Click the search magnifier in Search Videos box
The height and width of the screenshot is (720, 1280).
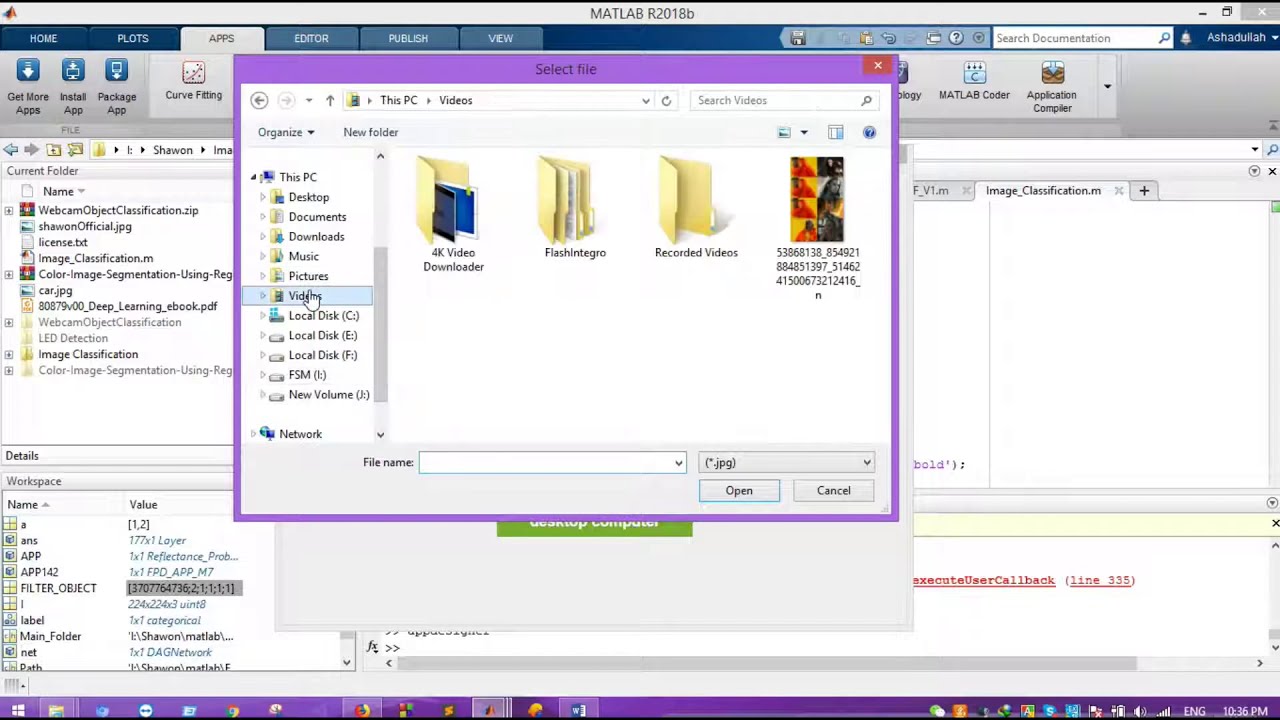click(x=866, y=100)
